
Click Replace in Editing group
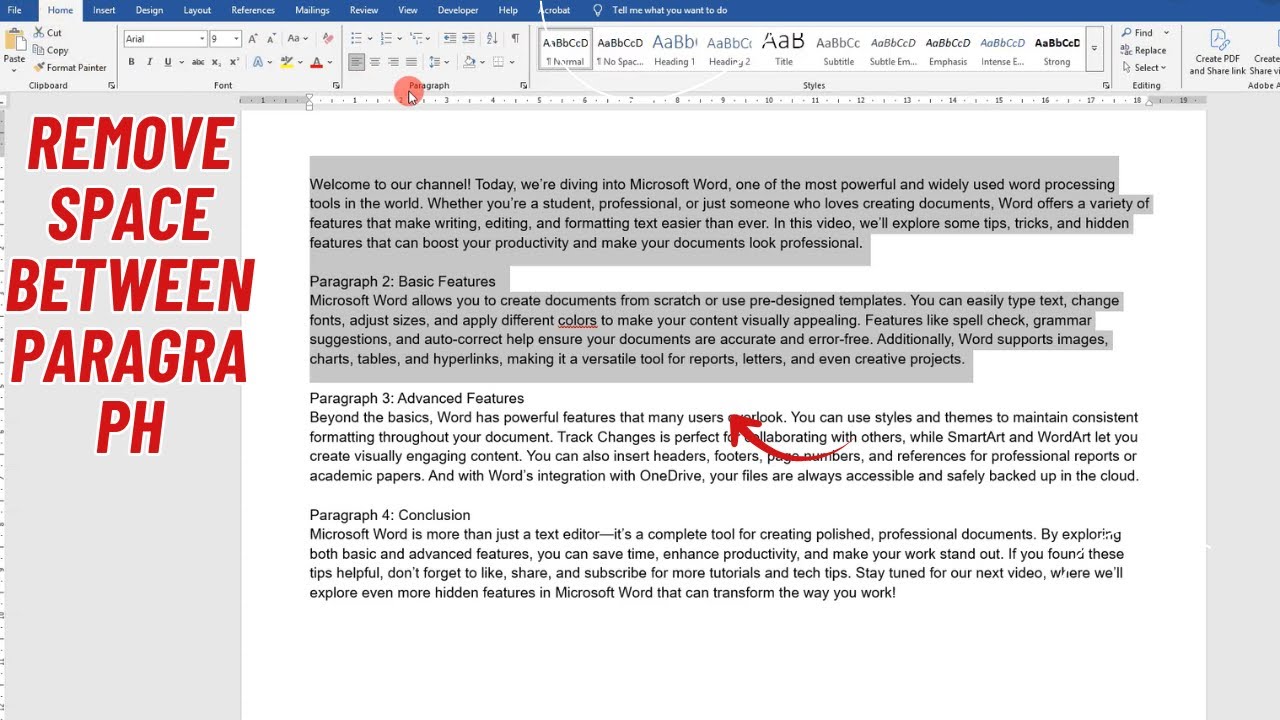1144,50
